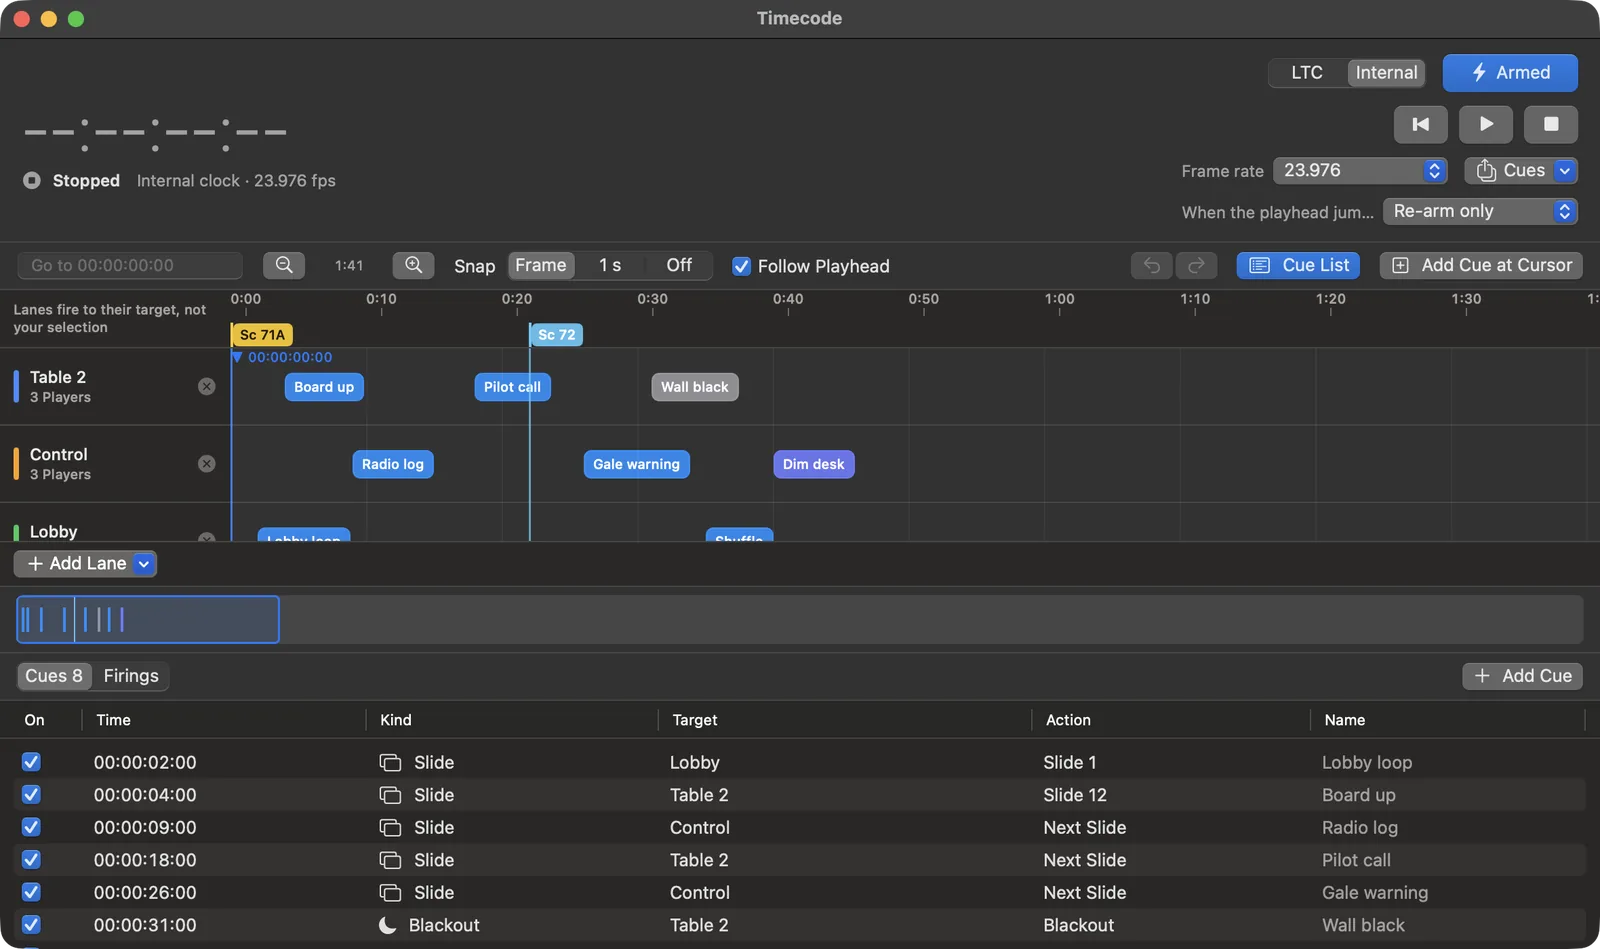1600x949 pixels.
Task: Select the Sc 71A scene marker
Action: click(262, 335)
